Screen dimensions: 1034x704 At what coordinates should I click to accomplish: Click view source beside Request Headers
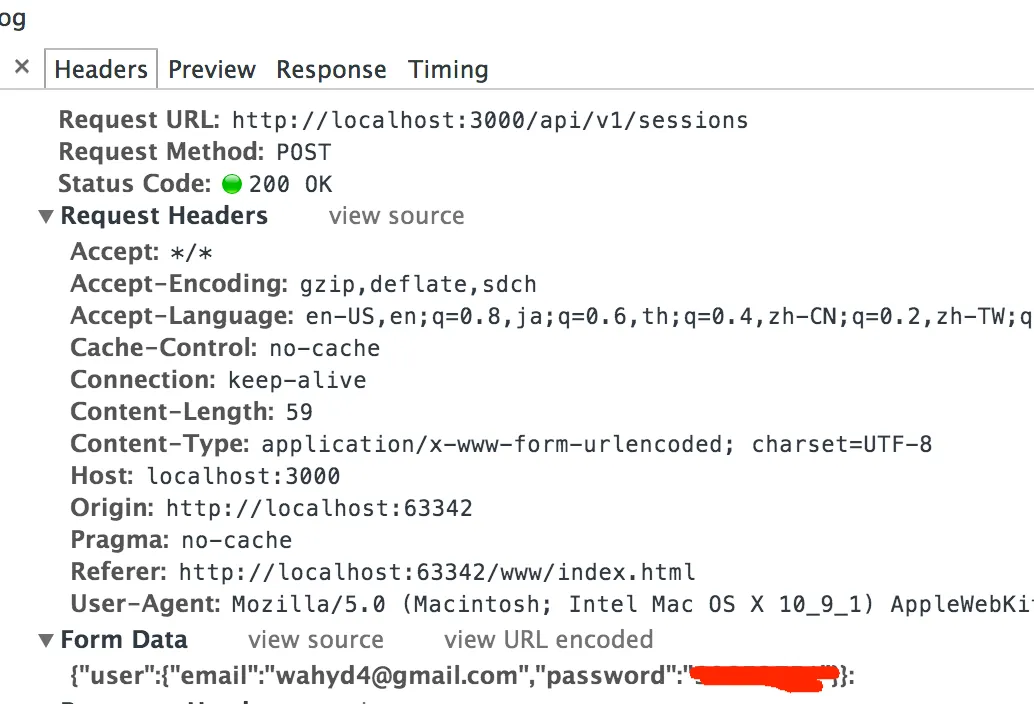396,216
